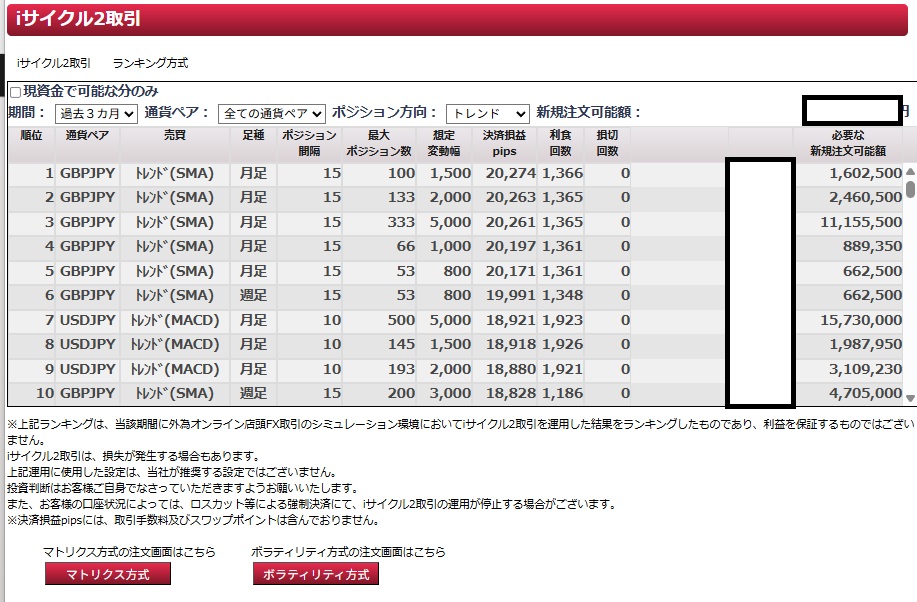Click the ranking table scrollbar thumb

point(909,188)
